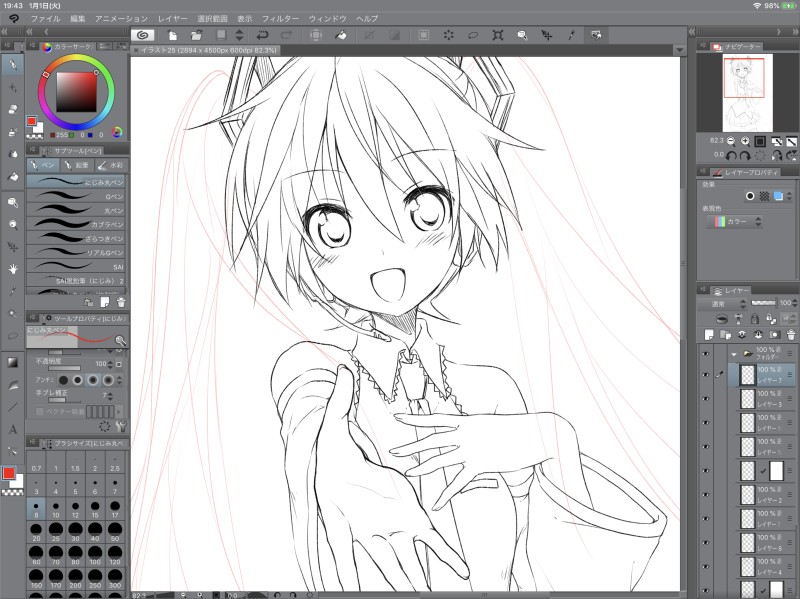Open a file using the folder icon
The image size is (800, 599).
click(196, 35)
